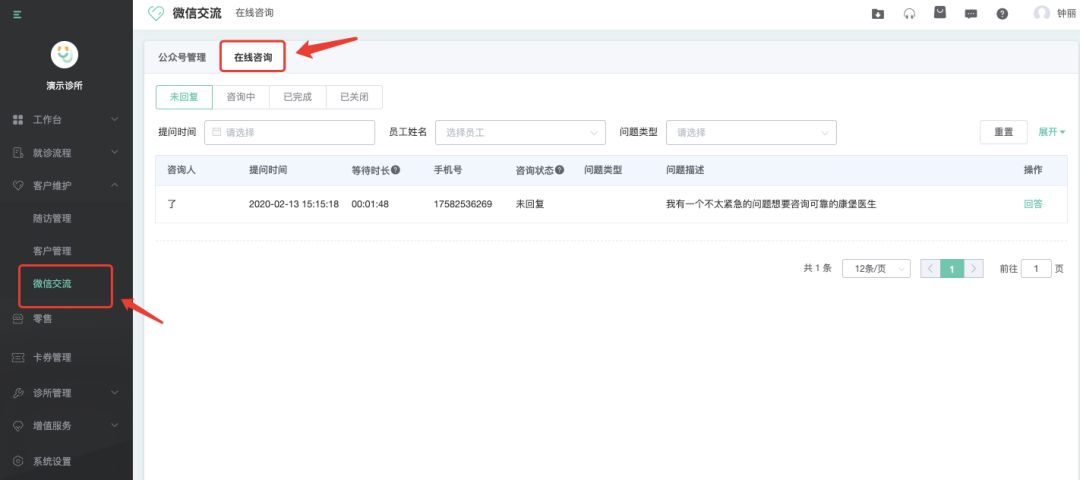The width and height of the screenshot is (1080, 480).
Task: Click the 系统设置 hexagon icon
Action: pyautogui.click(x=19, y=461)
